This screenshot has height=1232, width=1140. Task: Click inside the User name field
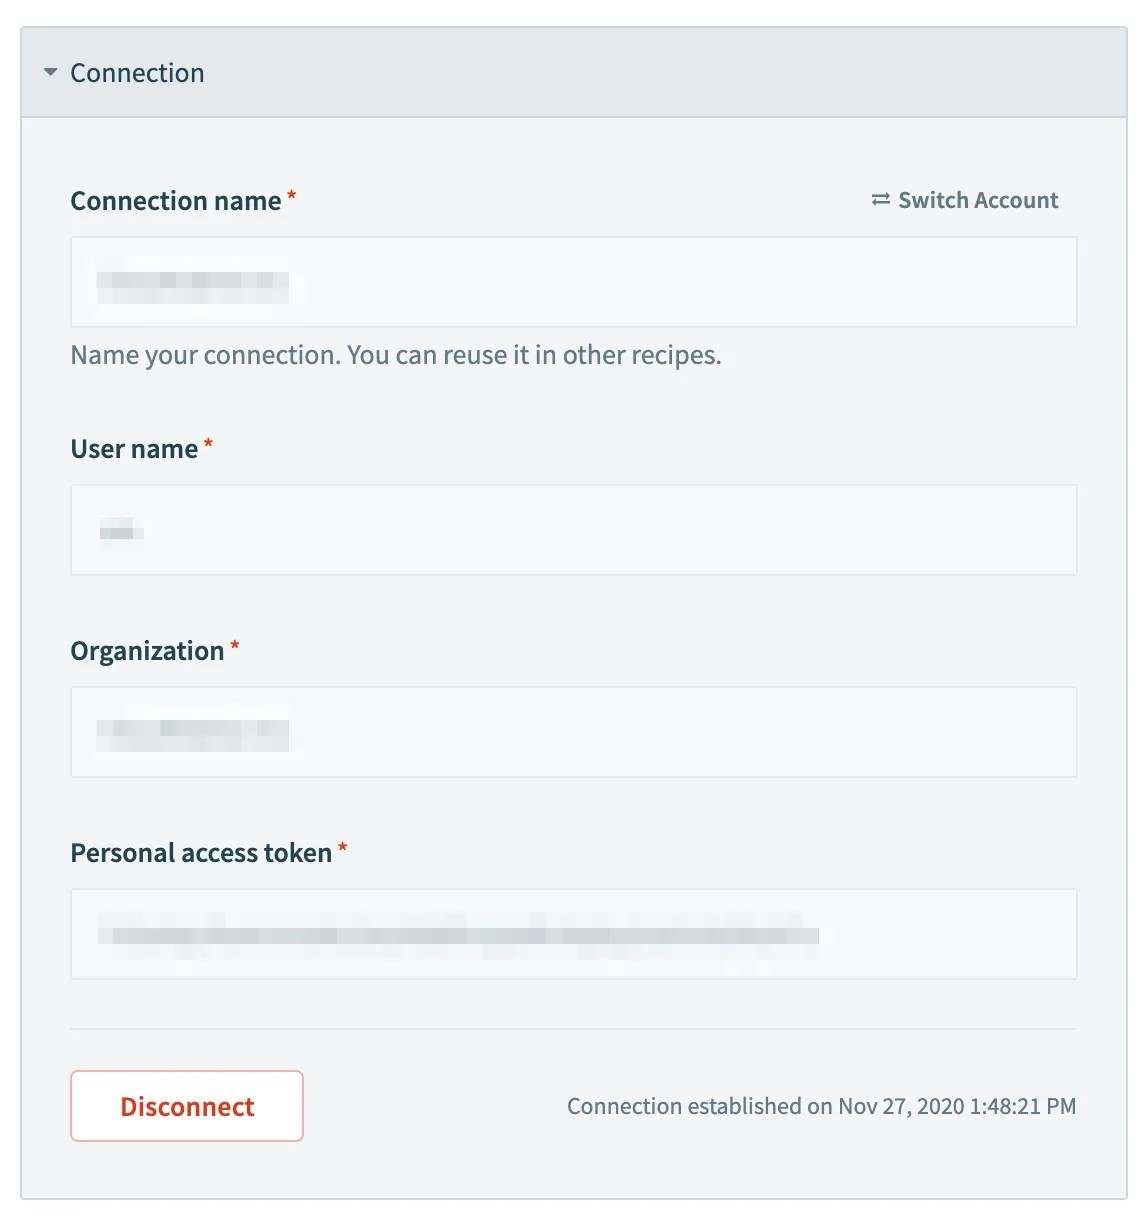click(573, 530)
